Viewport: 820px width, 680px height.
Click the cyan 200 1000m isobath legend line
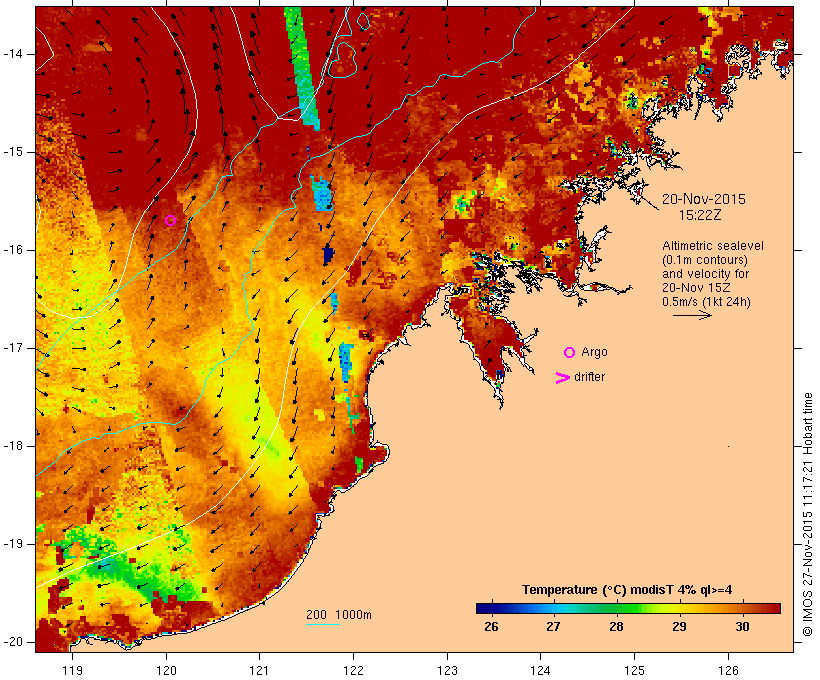point(323,624)
